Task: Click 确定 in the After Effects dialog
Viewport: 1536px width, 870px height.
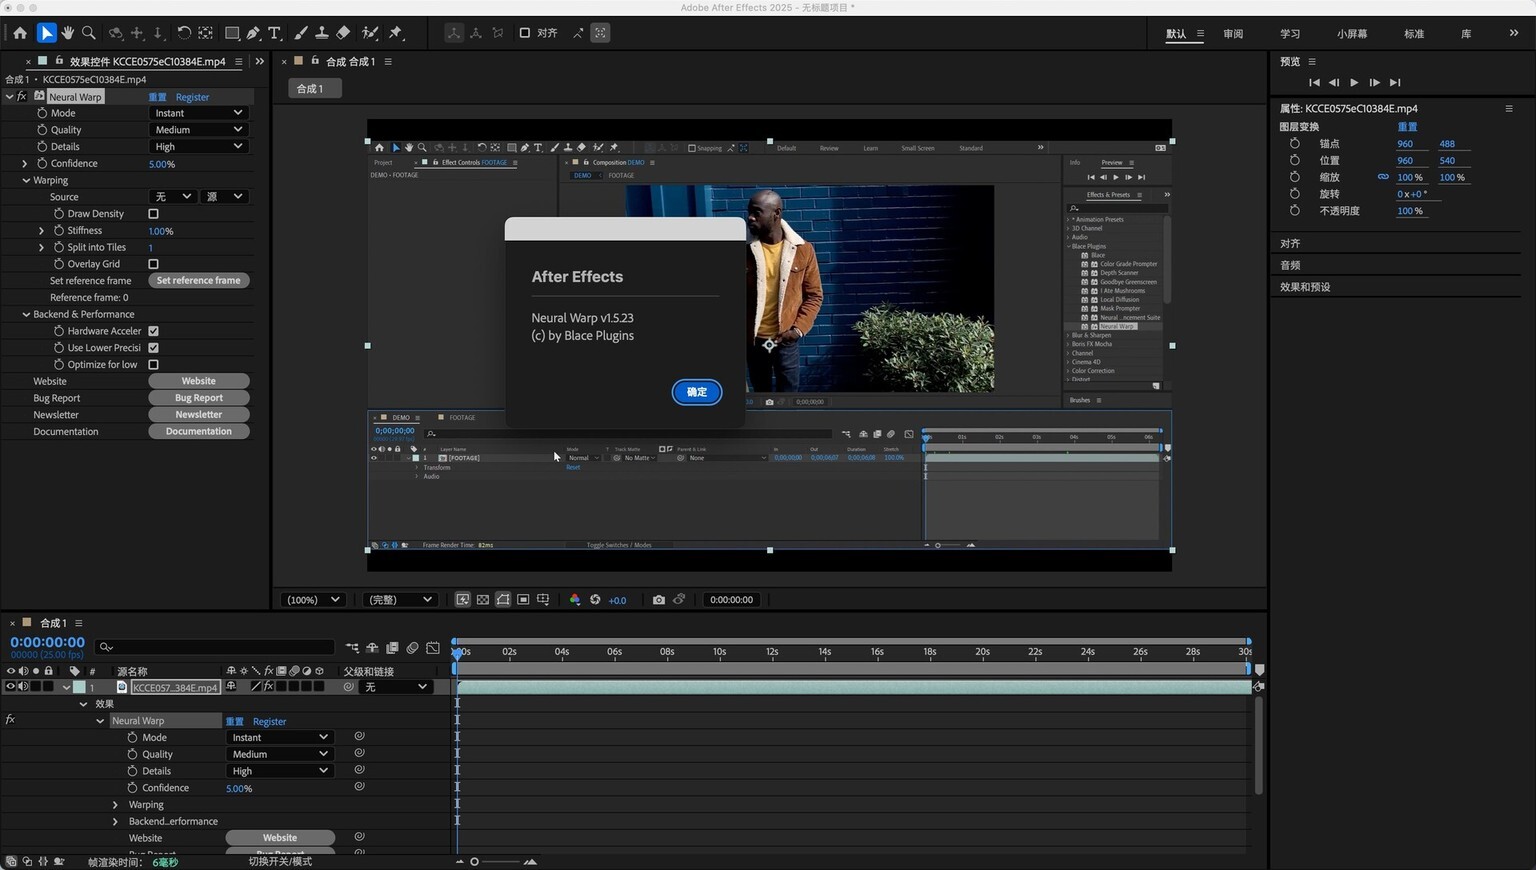Action: [697, 392]
